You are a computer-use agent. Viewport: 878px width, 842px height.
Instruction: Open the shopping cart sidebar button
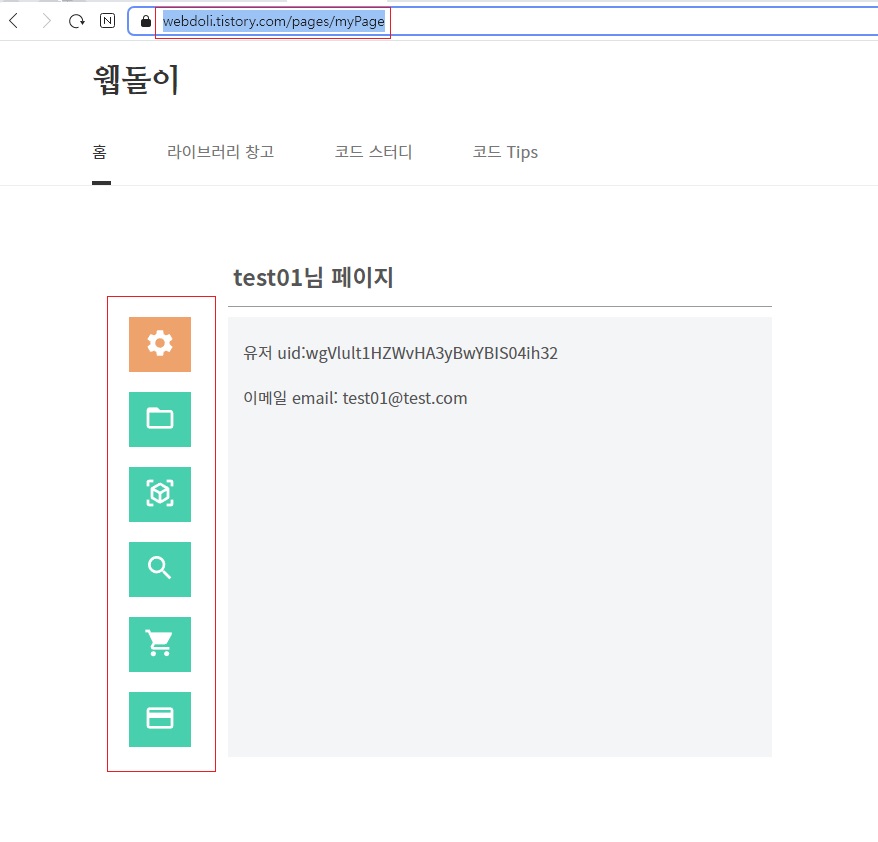coord(160,644)
